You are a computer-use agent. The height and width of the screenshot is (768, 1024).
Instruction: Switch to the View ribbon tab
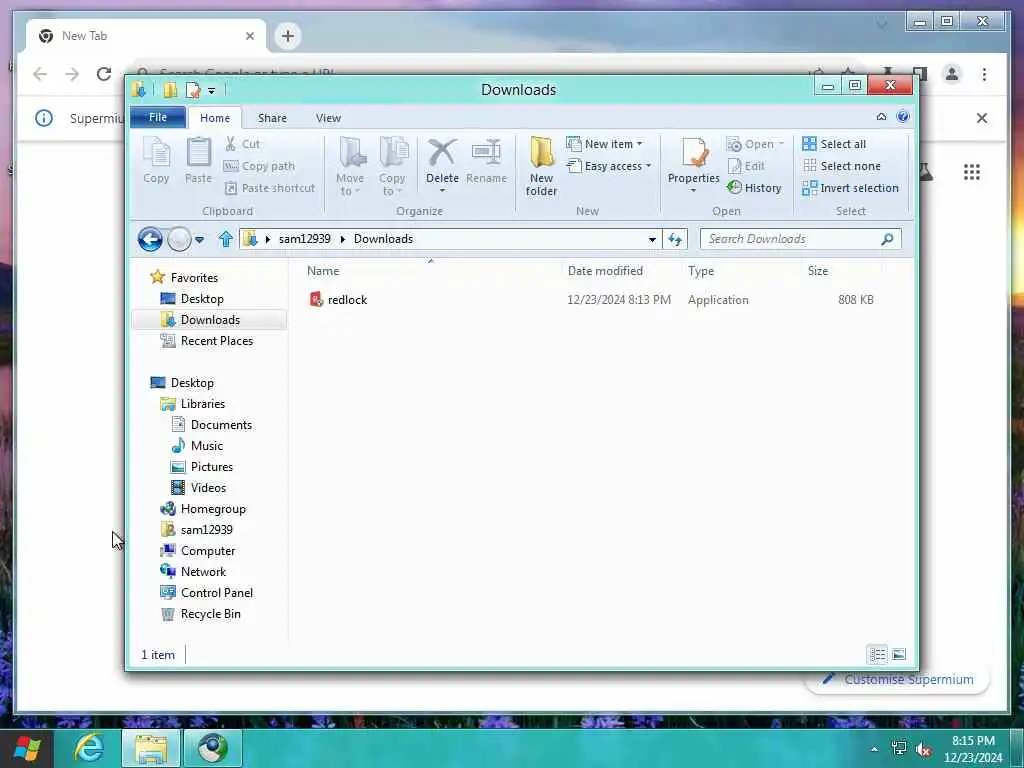coord(328,118)
